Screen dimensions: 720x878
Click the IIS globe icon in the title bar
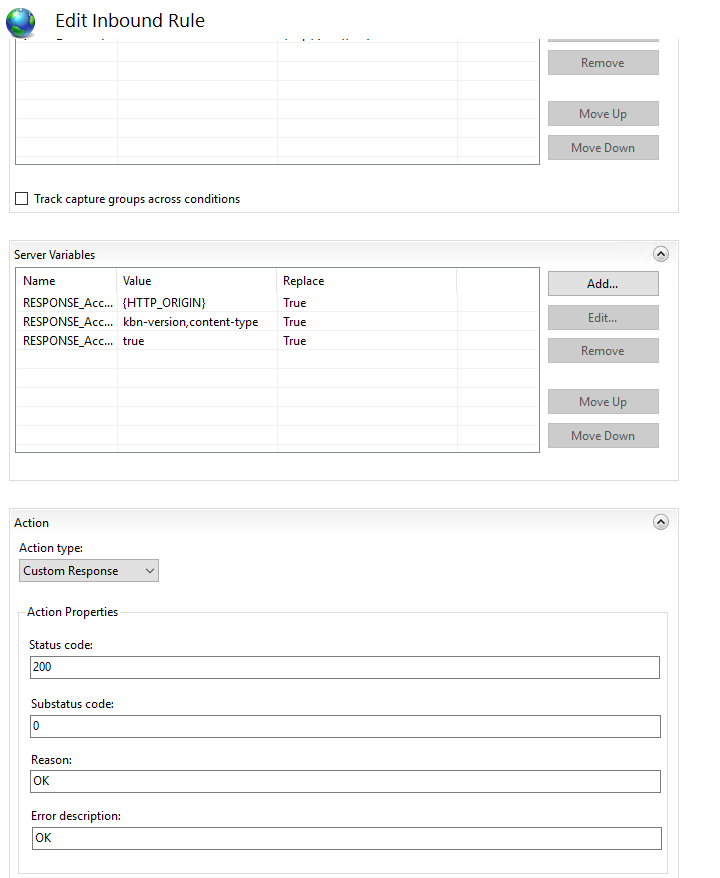20,22
